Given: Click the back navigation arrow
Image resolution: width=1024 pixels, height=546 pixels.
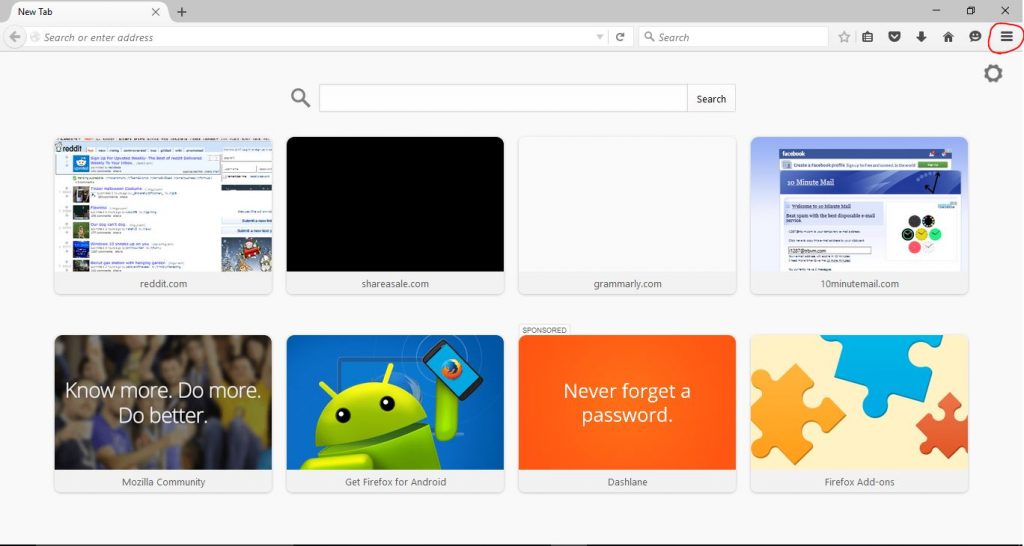Looking at the screenshot, I should pos(15,37).
